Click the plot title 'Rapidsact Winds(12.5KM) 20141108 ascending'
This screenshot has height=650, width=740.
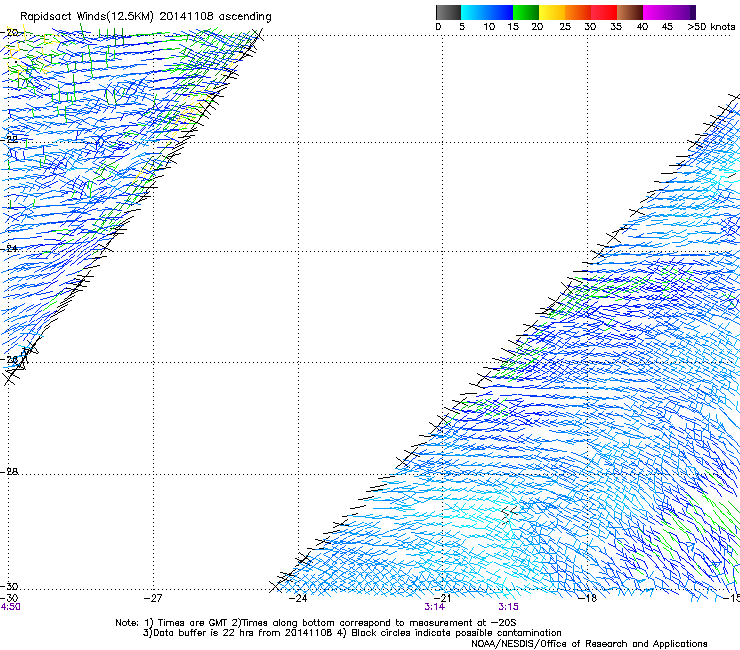146,17
